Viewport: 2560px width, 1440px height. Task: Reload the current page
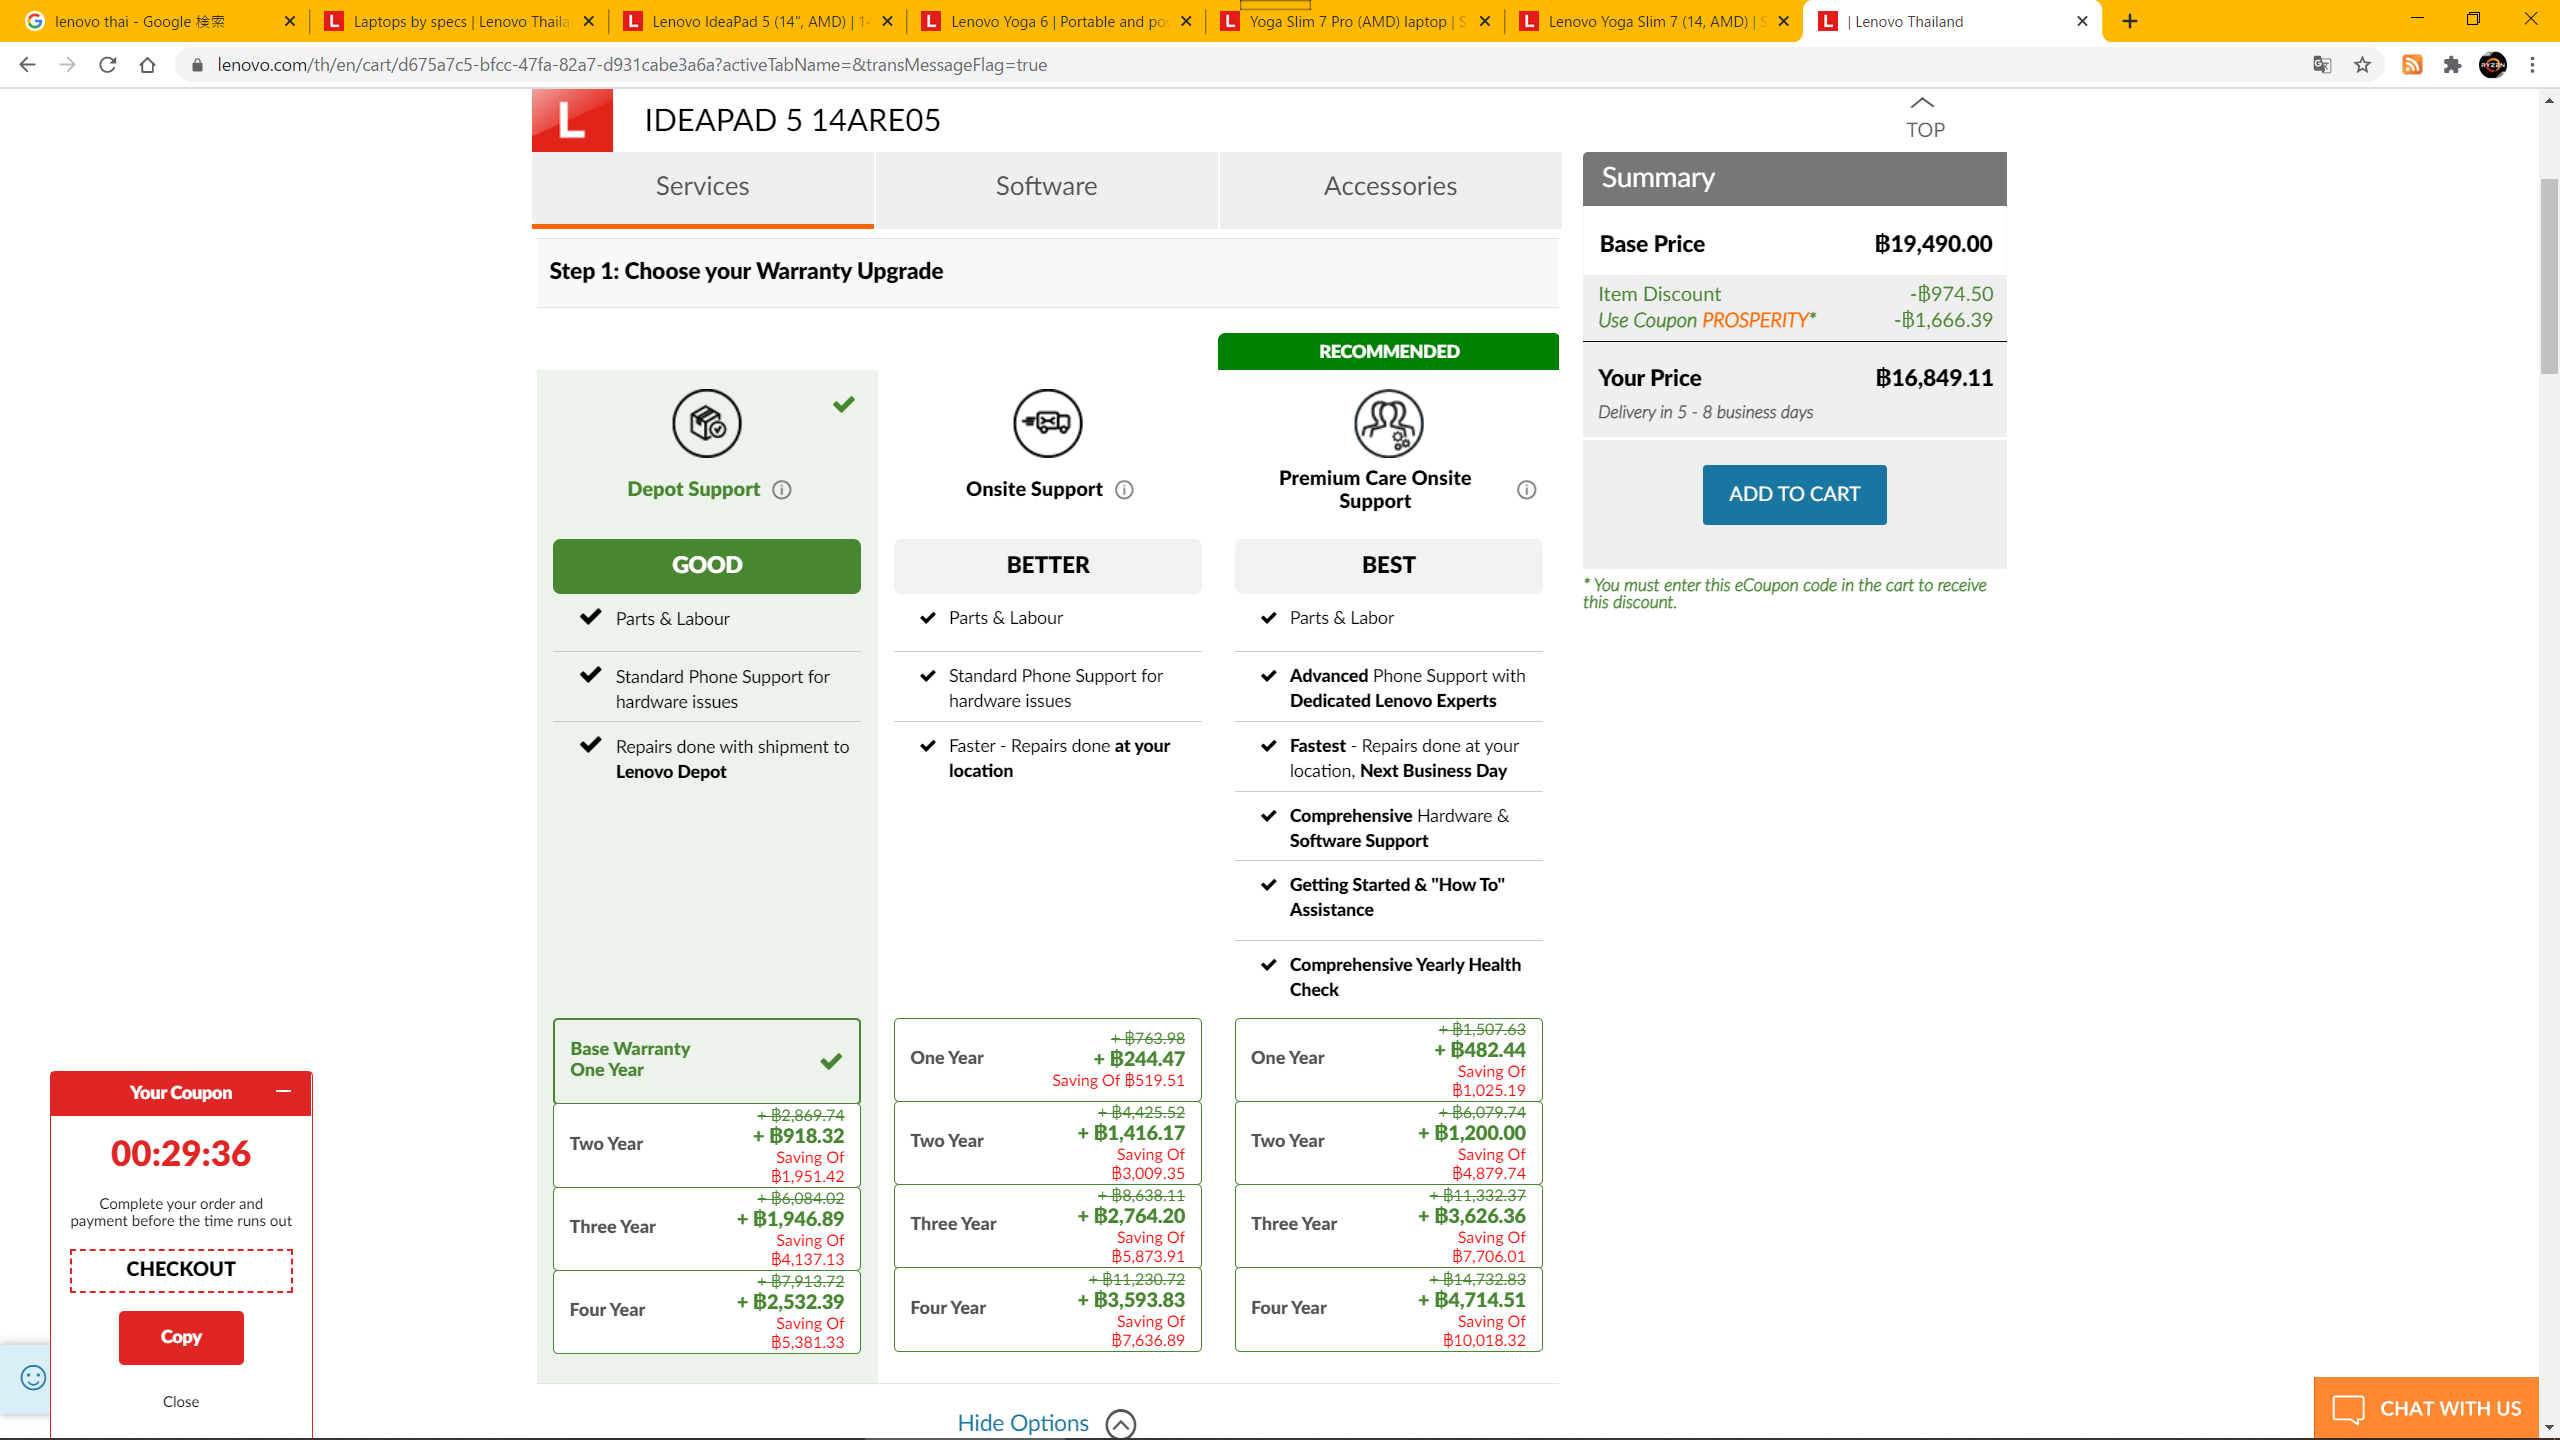[107, 65]
